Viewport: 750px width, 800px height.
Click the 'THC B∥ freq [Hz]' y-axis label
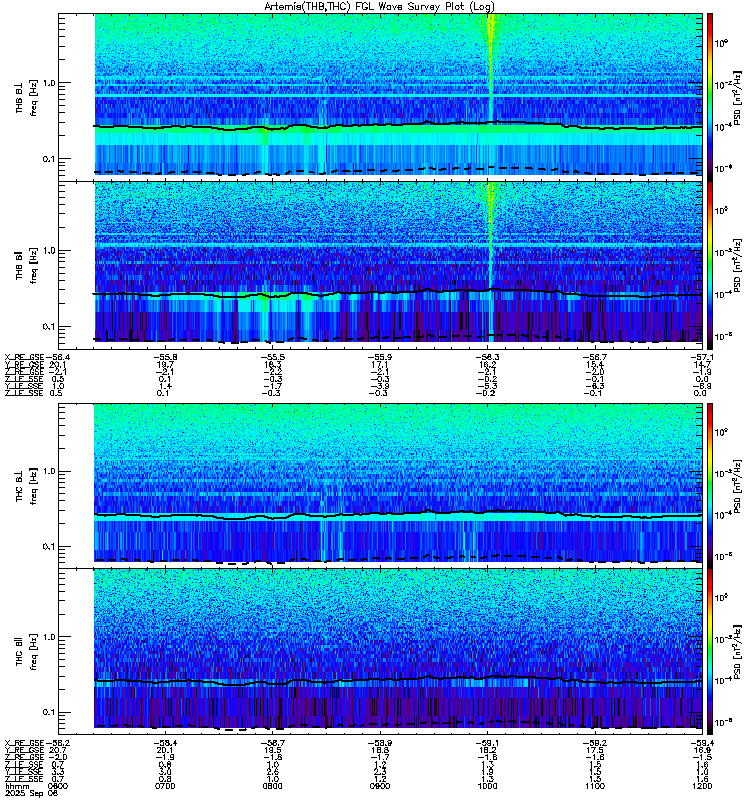(x=26, y=652)
